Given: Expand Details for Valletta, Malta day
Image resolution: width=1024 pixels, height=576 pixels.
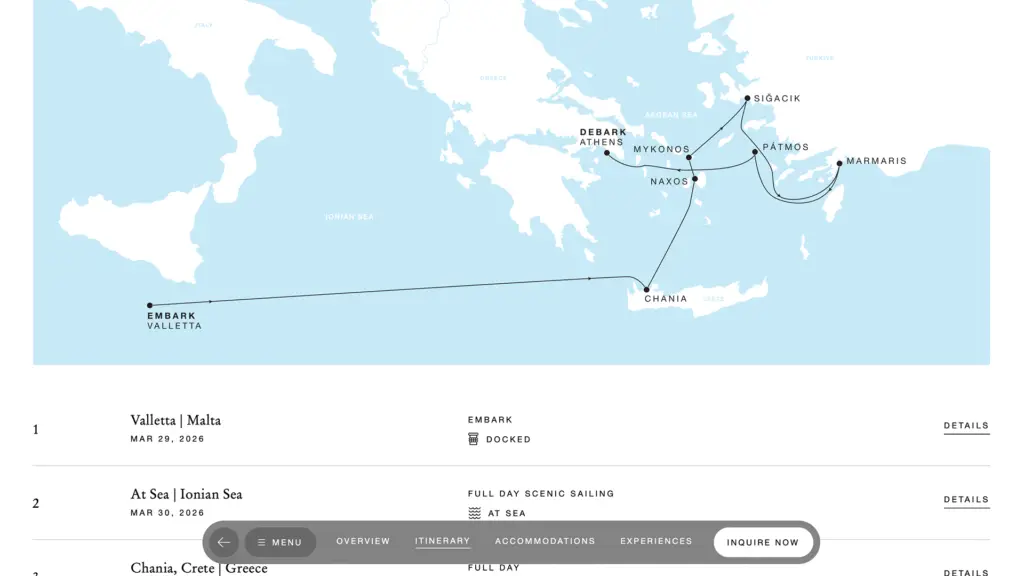Looking at the screenshot, I should [x=967, y=426].
